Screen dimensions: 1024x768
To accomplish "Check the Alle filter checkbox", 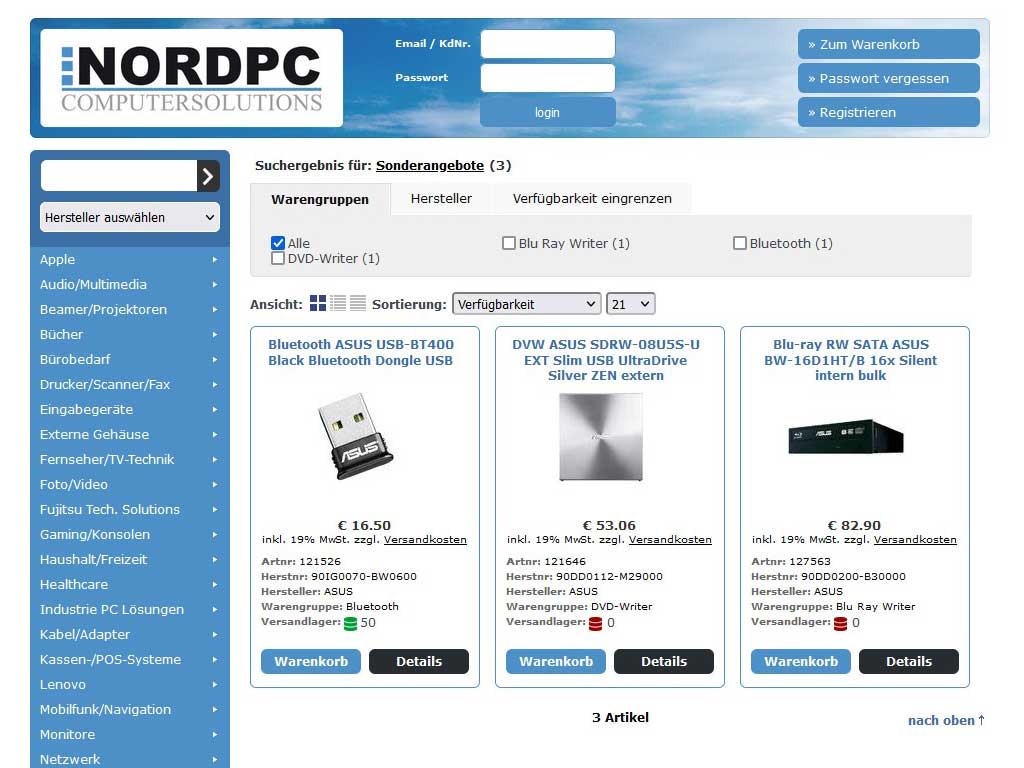I will tap(278, 243).
